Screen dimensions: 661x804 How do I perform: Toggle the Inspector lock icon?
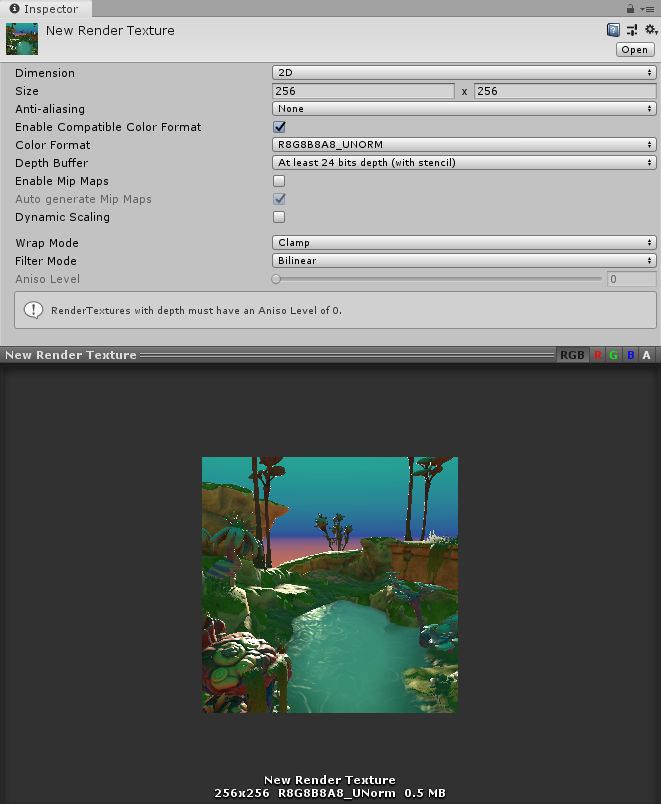pyautogui.click(x=631, y=9)
